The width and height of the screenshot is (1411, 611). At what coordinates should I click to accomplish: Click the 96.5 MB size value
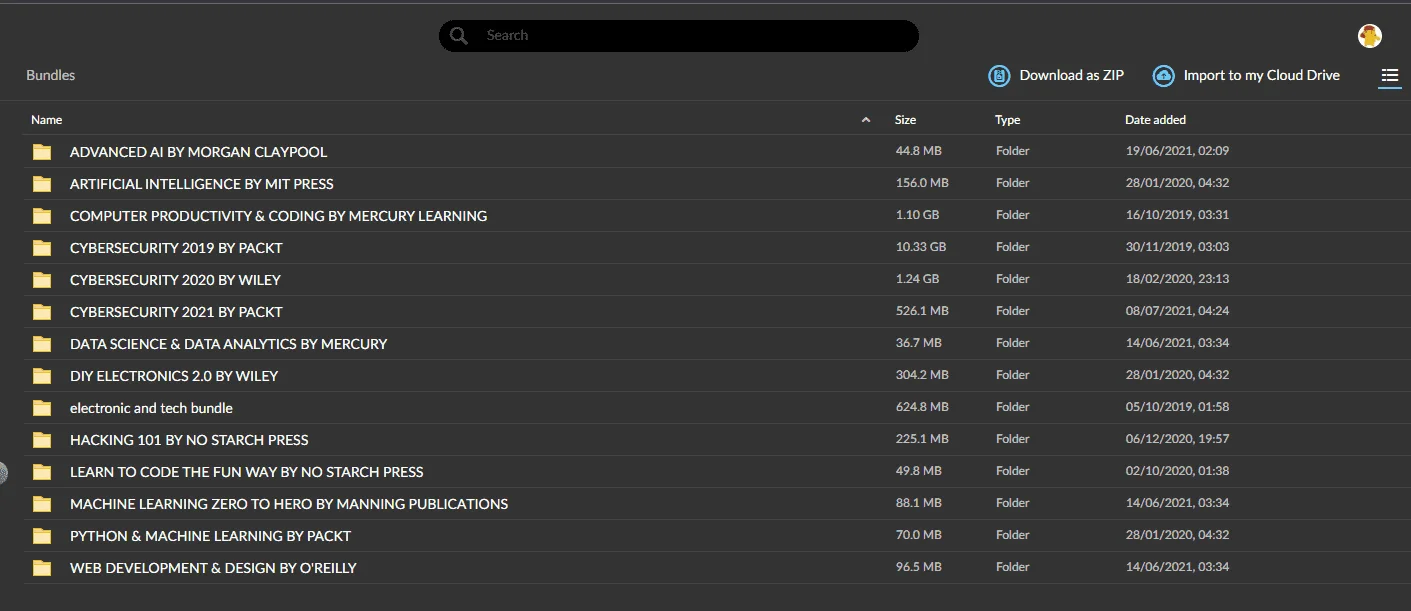(x=918, y=567)
